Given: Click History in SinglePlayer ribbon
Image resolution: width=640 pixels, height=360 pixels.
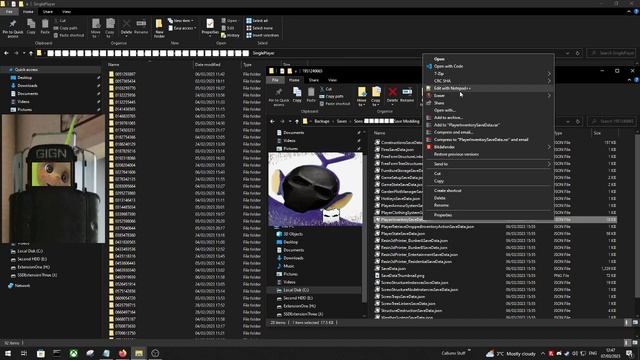Looking at the screenshot, I should coord(230,35).
